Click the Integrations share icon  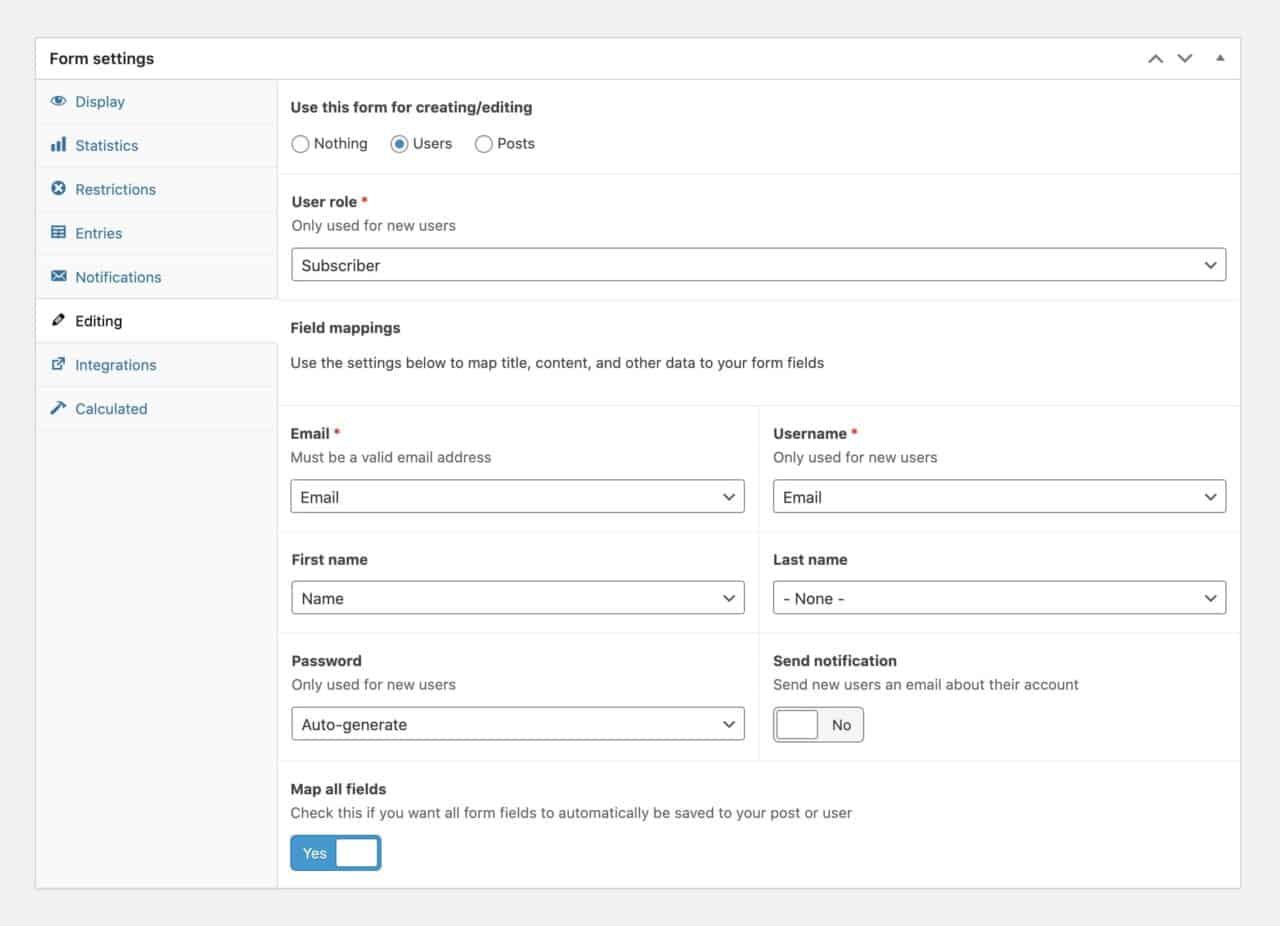coord(58,365)
